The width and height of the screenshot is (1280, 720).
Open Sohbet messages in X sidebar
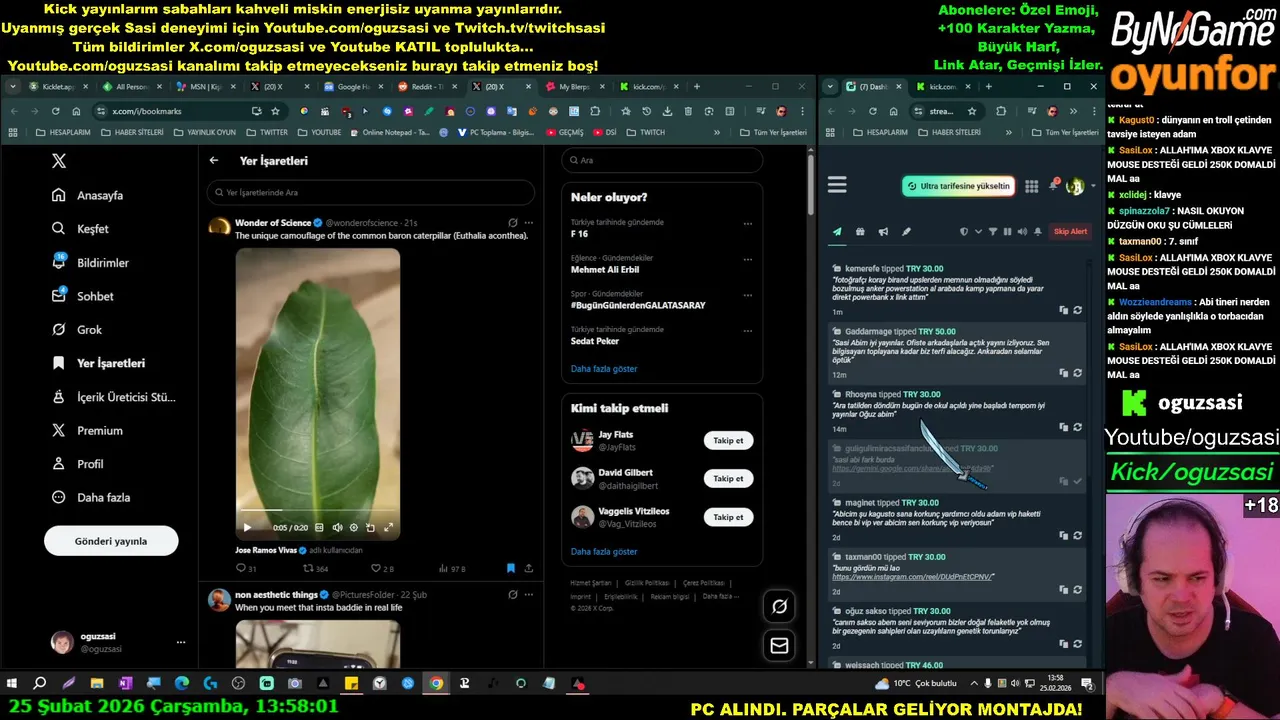[x=83, y=296]
